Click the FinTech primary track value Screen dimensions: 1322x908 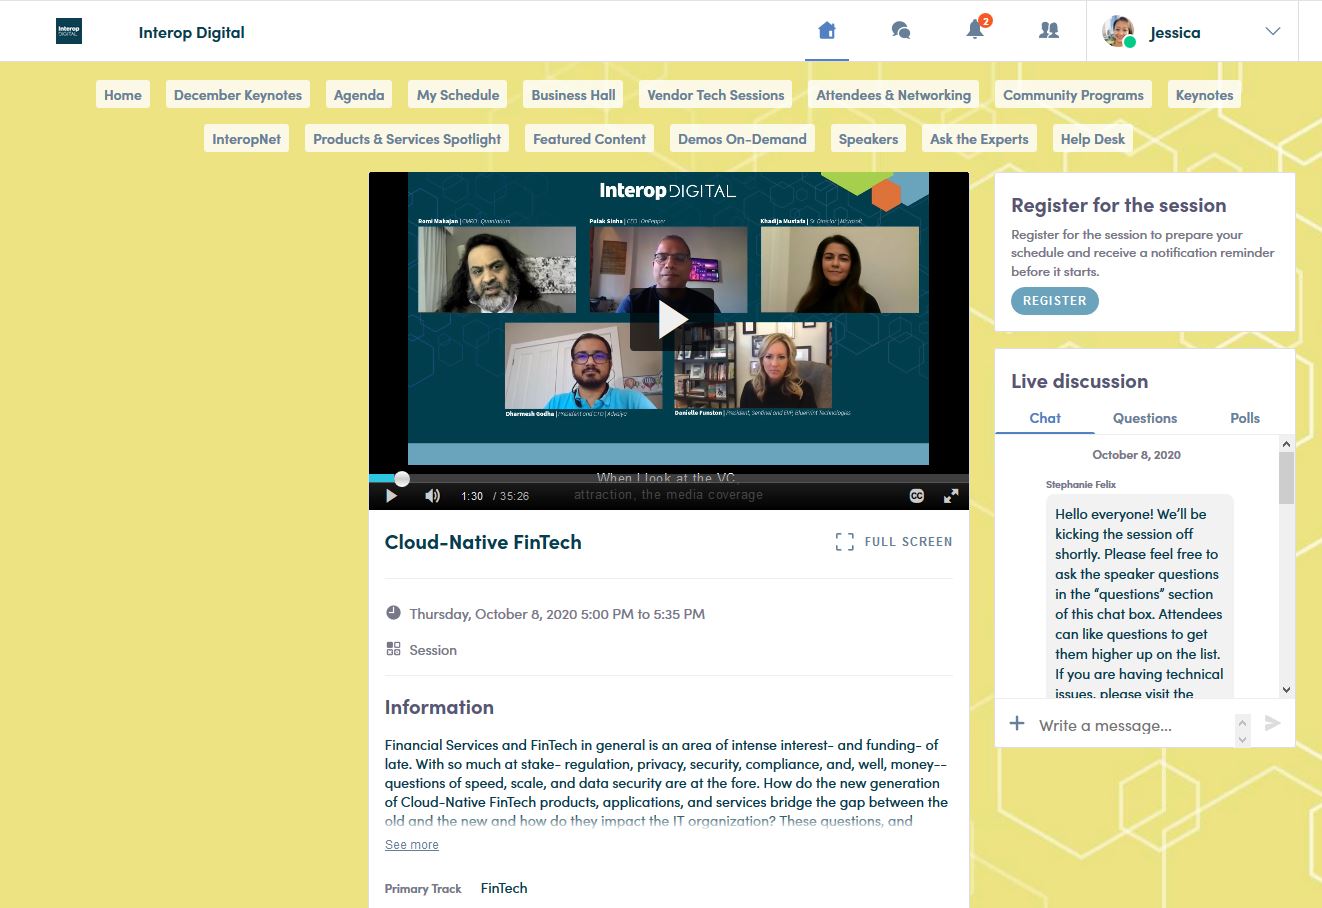(504, 888)
